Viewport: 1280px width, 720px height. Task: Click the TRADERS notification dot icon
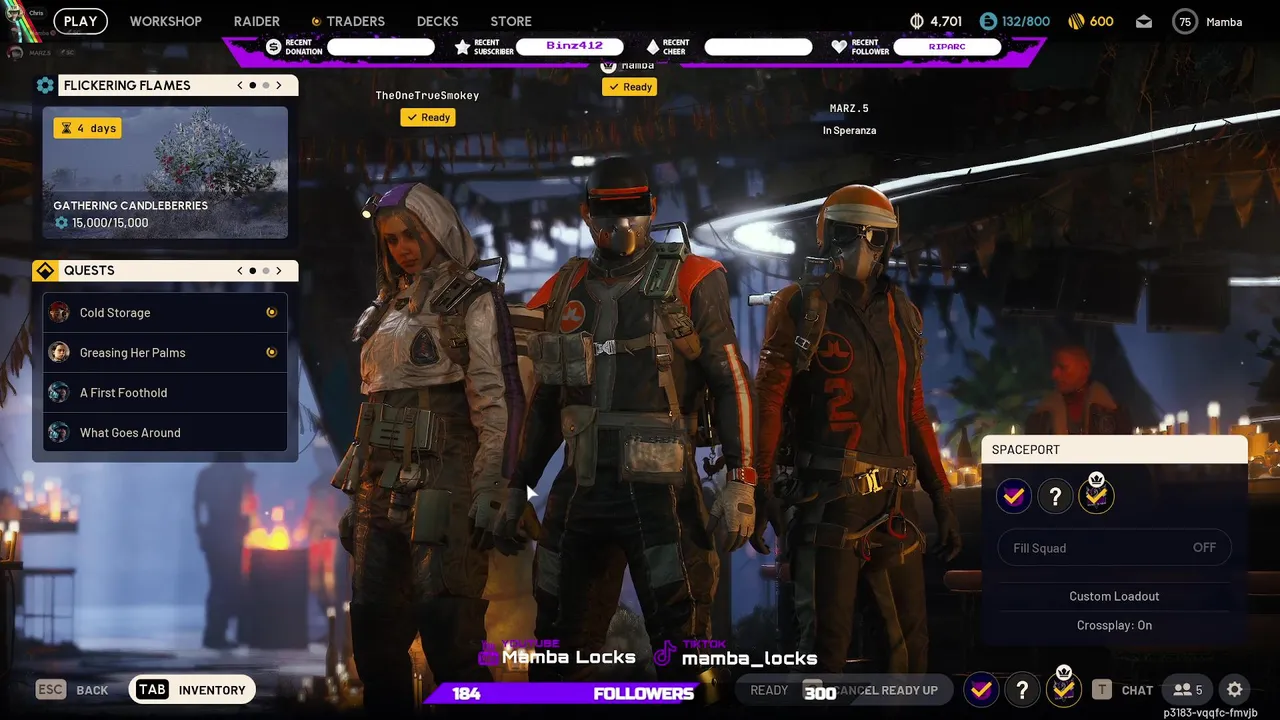click(x=316, y=21)
